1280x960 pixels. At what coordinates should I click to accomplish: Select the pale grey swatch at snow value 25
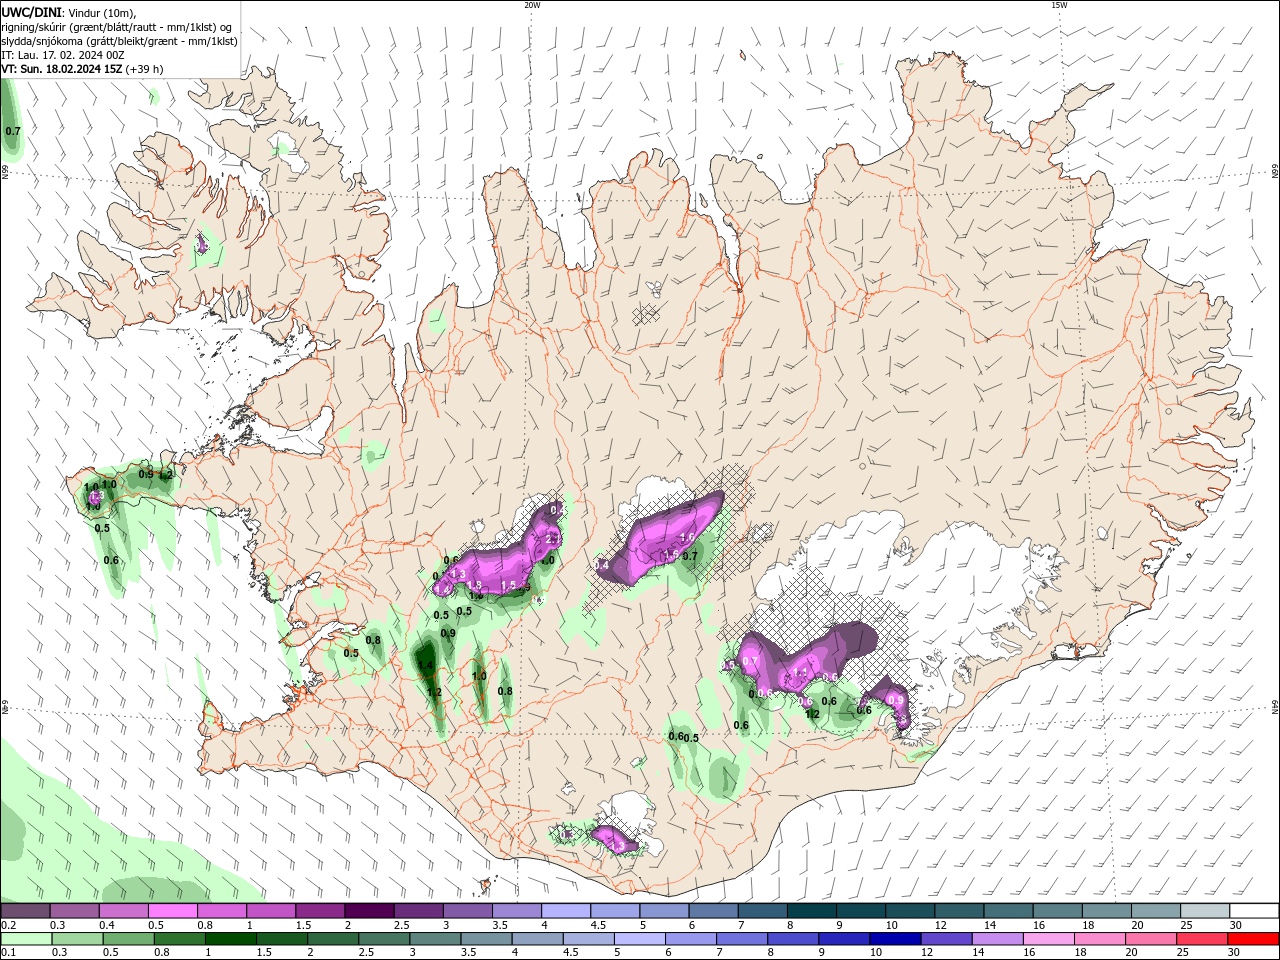pos(1205,910)
